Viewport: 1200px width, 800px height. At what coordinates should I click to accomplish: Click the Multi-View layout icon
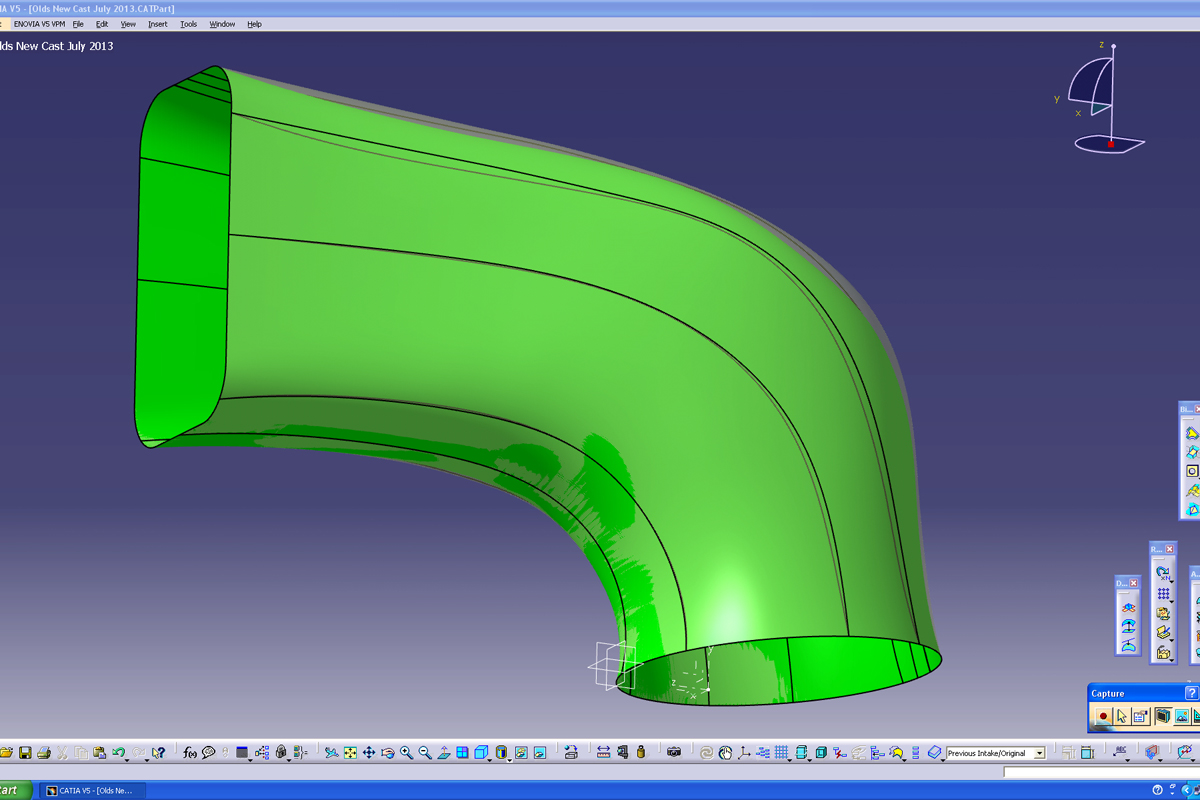[x=462, y=752]
